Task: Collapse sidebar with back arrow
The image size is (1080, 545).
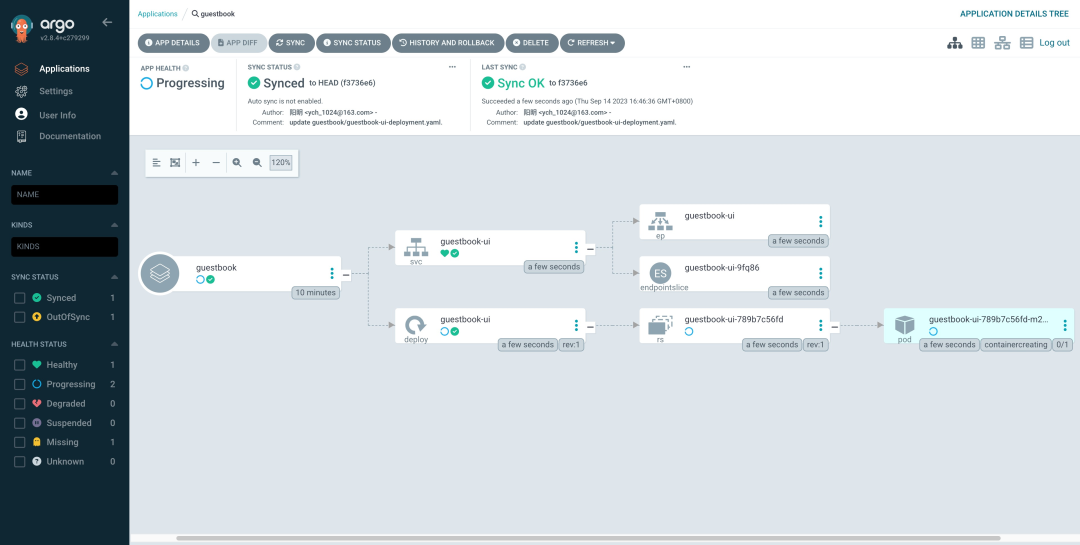Action: point(107,22)
